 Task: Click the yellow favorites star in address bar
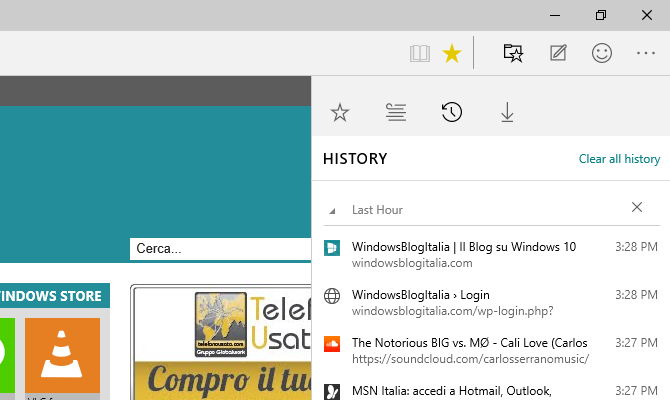click(452, 54)
